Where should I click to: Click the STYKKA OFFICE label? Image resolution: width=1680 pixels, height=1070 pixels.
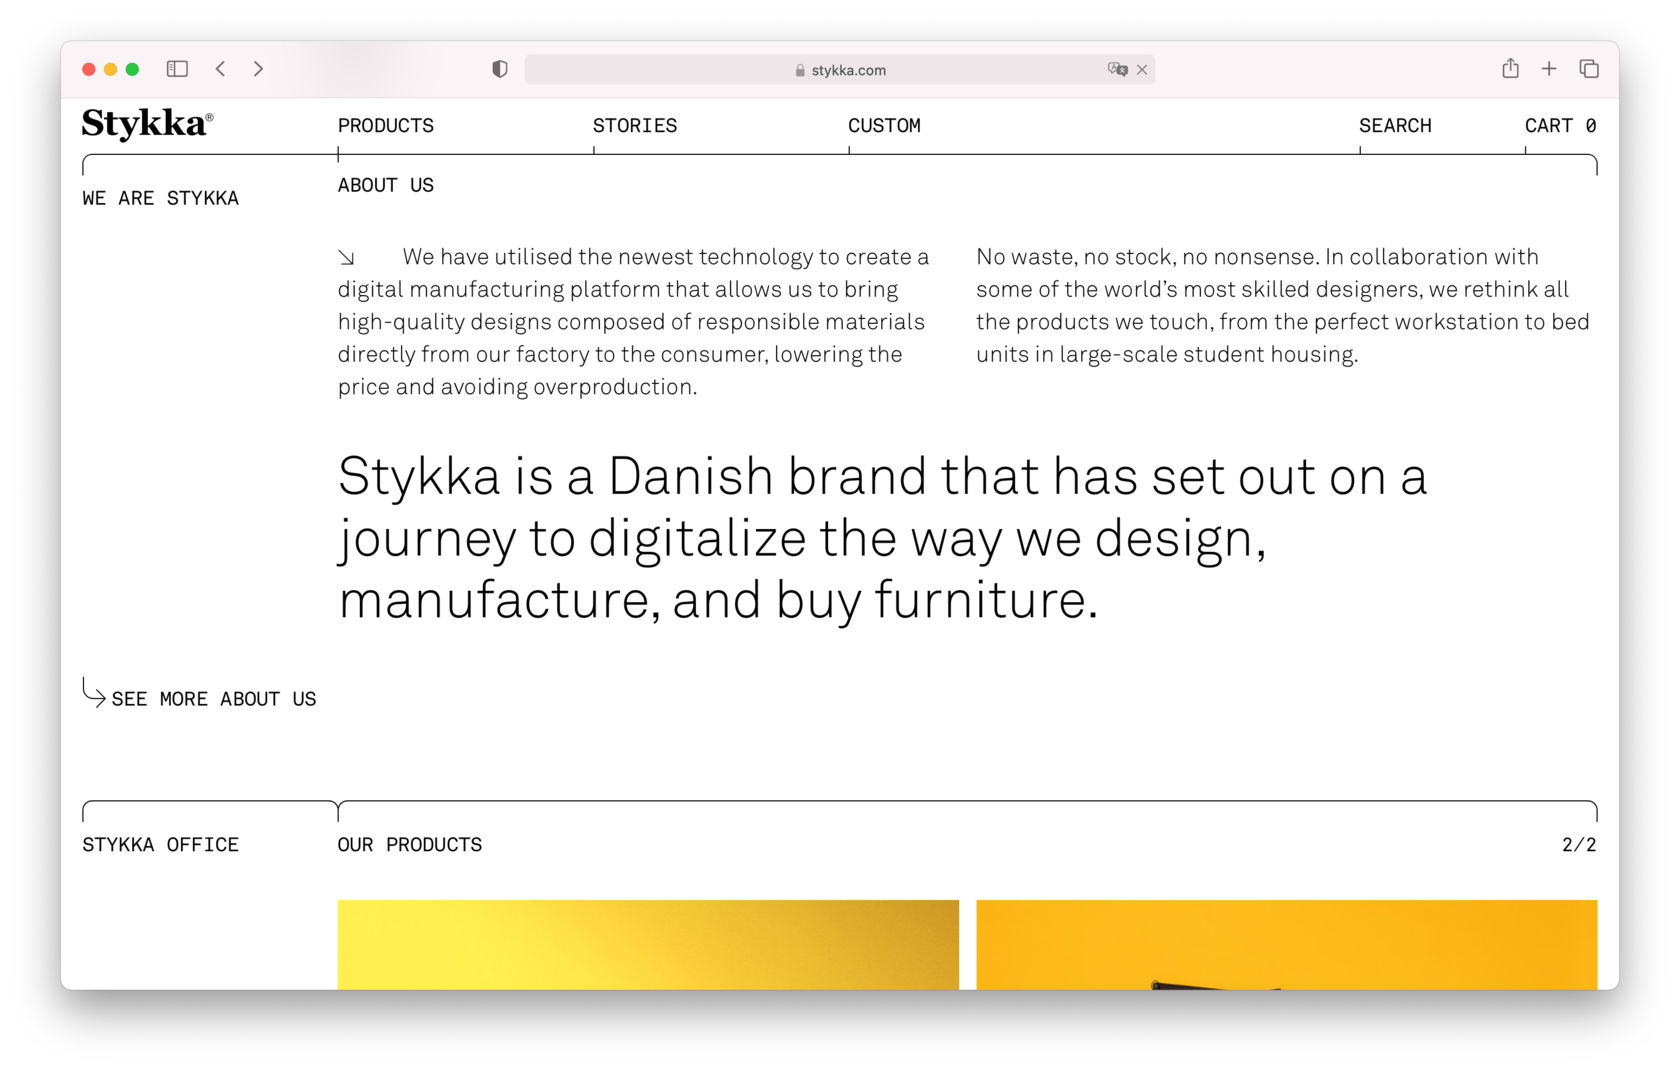(160, 845)
